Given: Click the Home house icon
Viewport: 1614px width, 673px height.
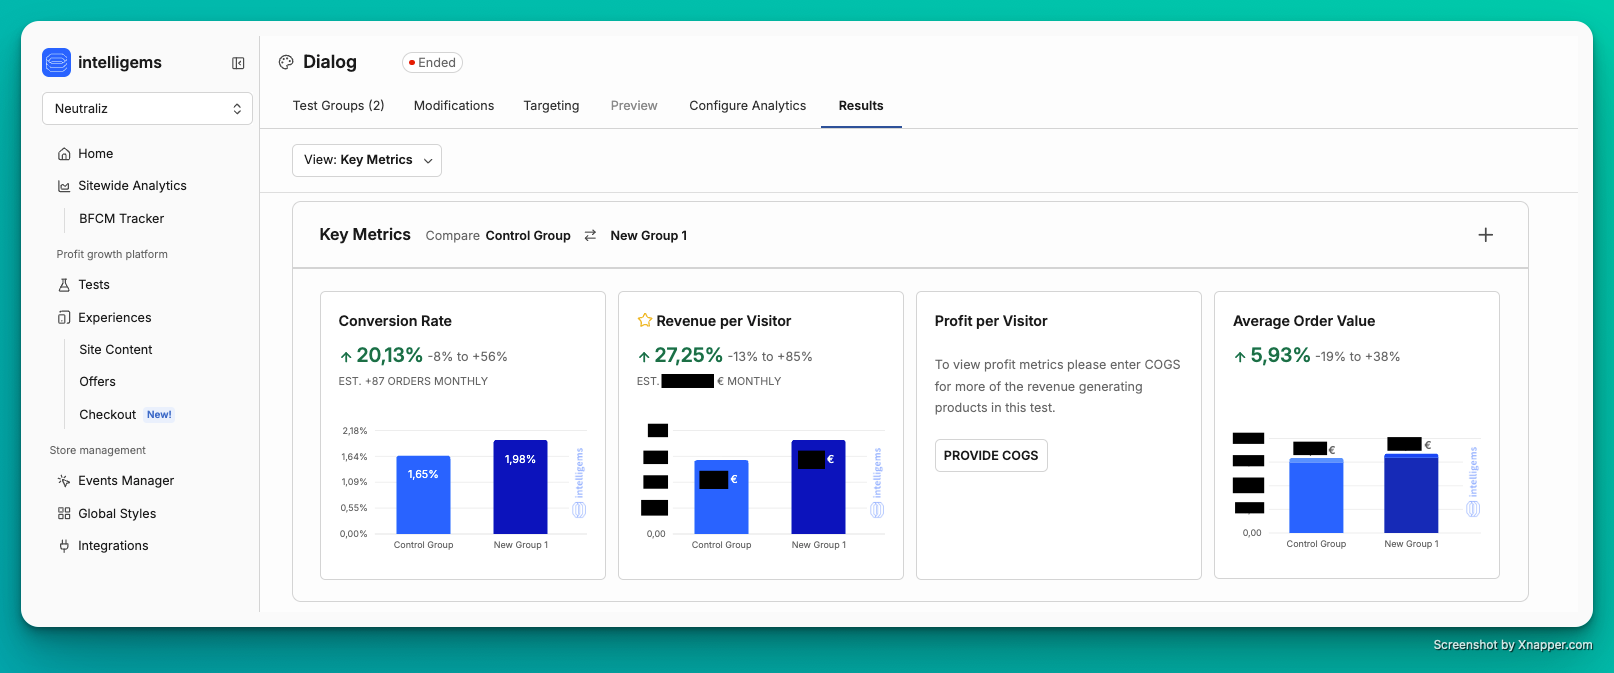Looking at the screenshot, I should click(x=64, y=154).
